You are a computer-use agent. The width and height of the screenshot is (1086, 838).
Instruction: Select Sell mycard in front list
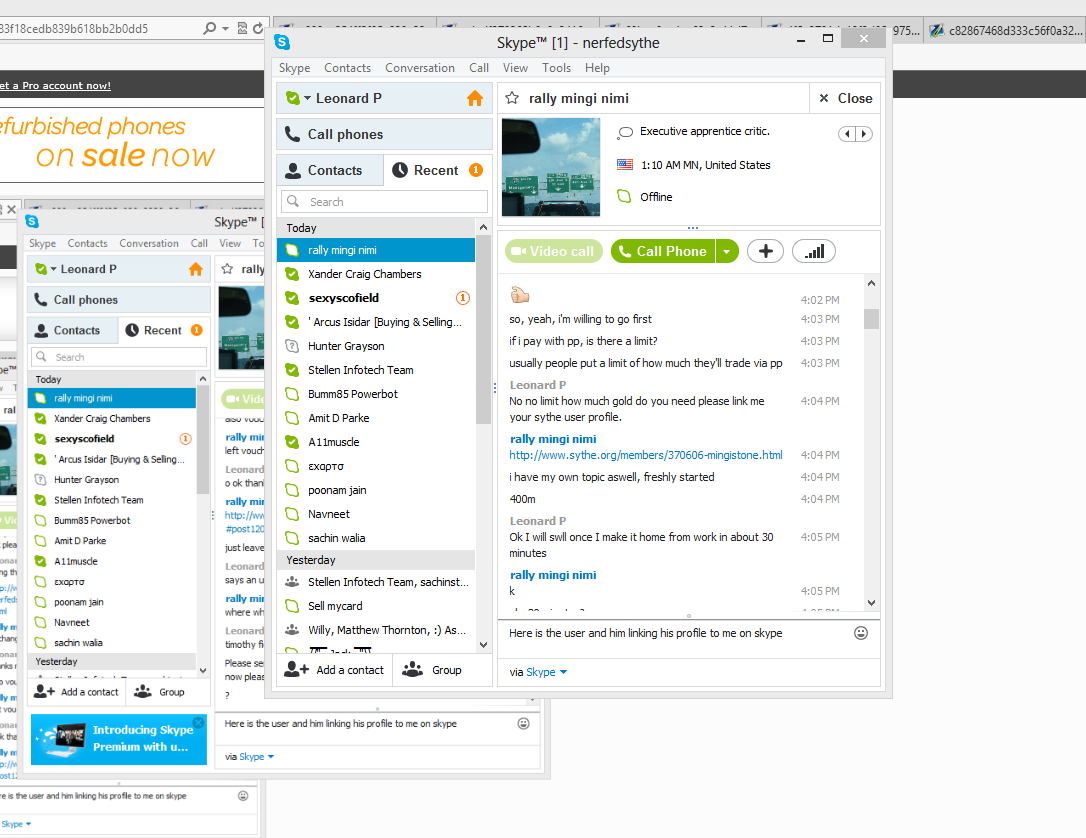376,606
